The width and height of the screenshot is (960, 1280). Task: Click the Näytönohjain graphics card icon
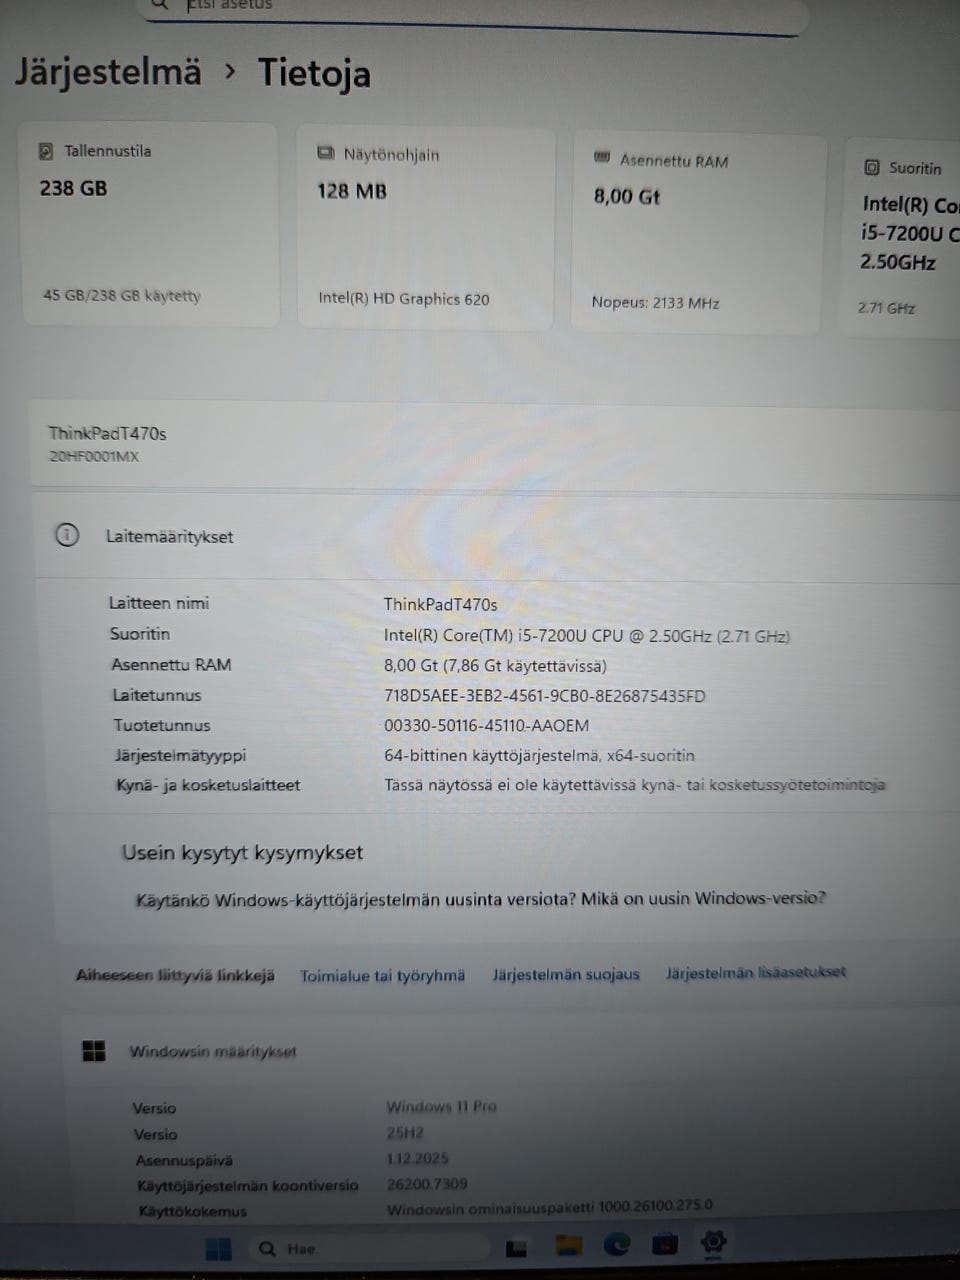point(325,154)
